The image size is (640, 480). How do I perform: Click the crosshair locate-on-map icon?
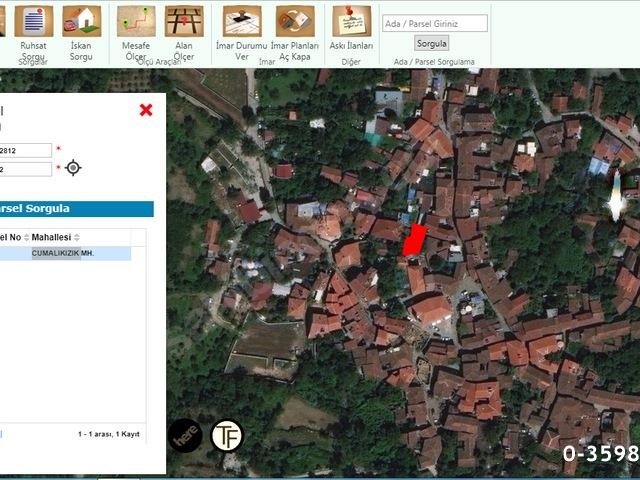click(x=73, y=168)
